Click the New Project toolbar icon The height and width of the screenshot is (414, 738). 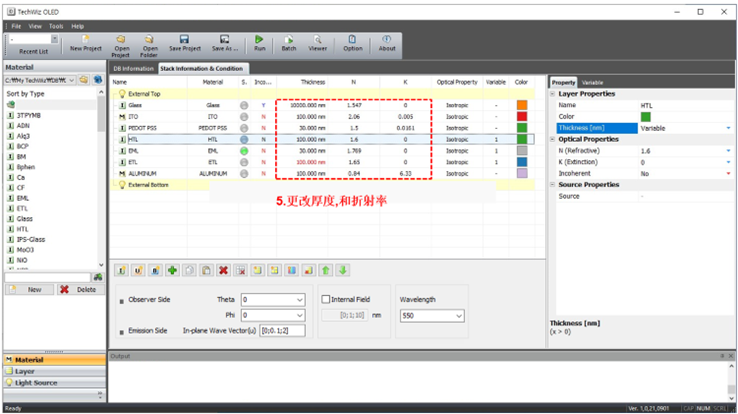point(86,40)
